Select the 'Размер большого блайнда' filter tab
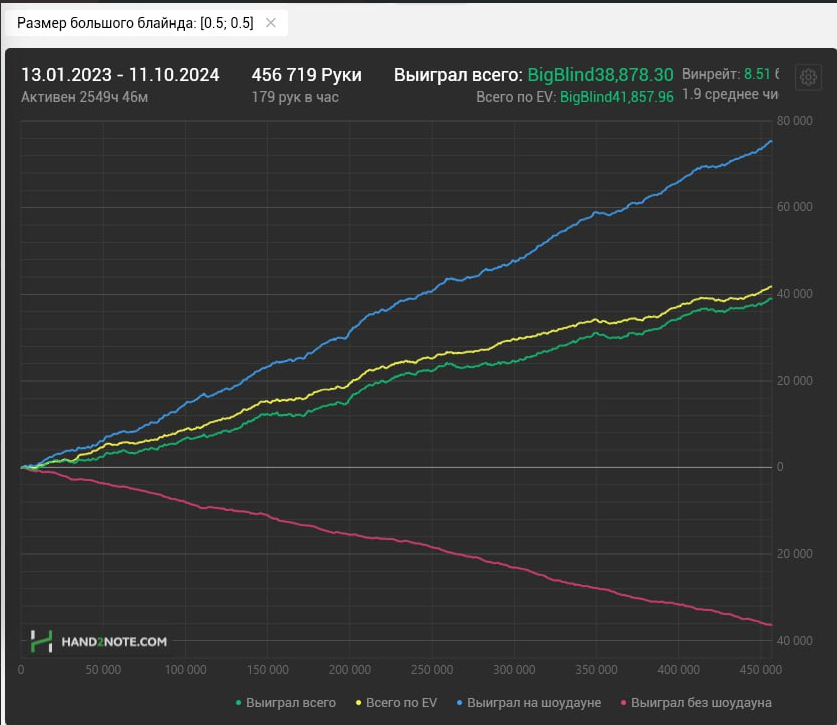 click(135, 22)
